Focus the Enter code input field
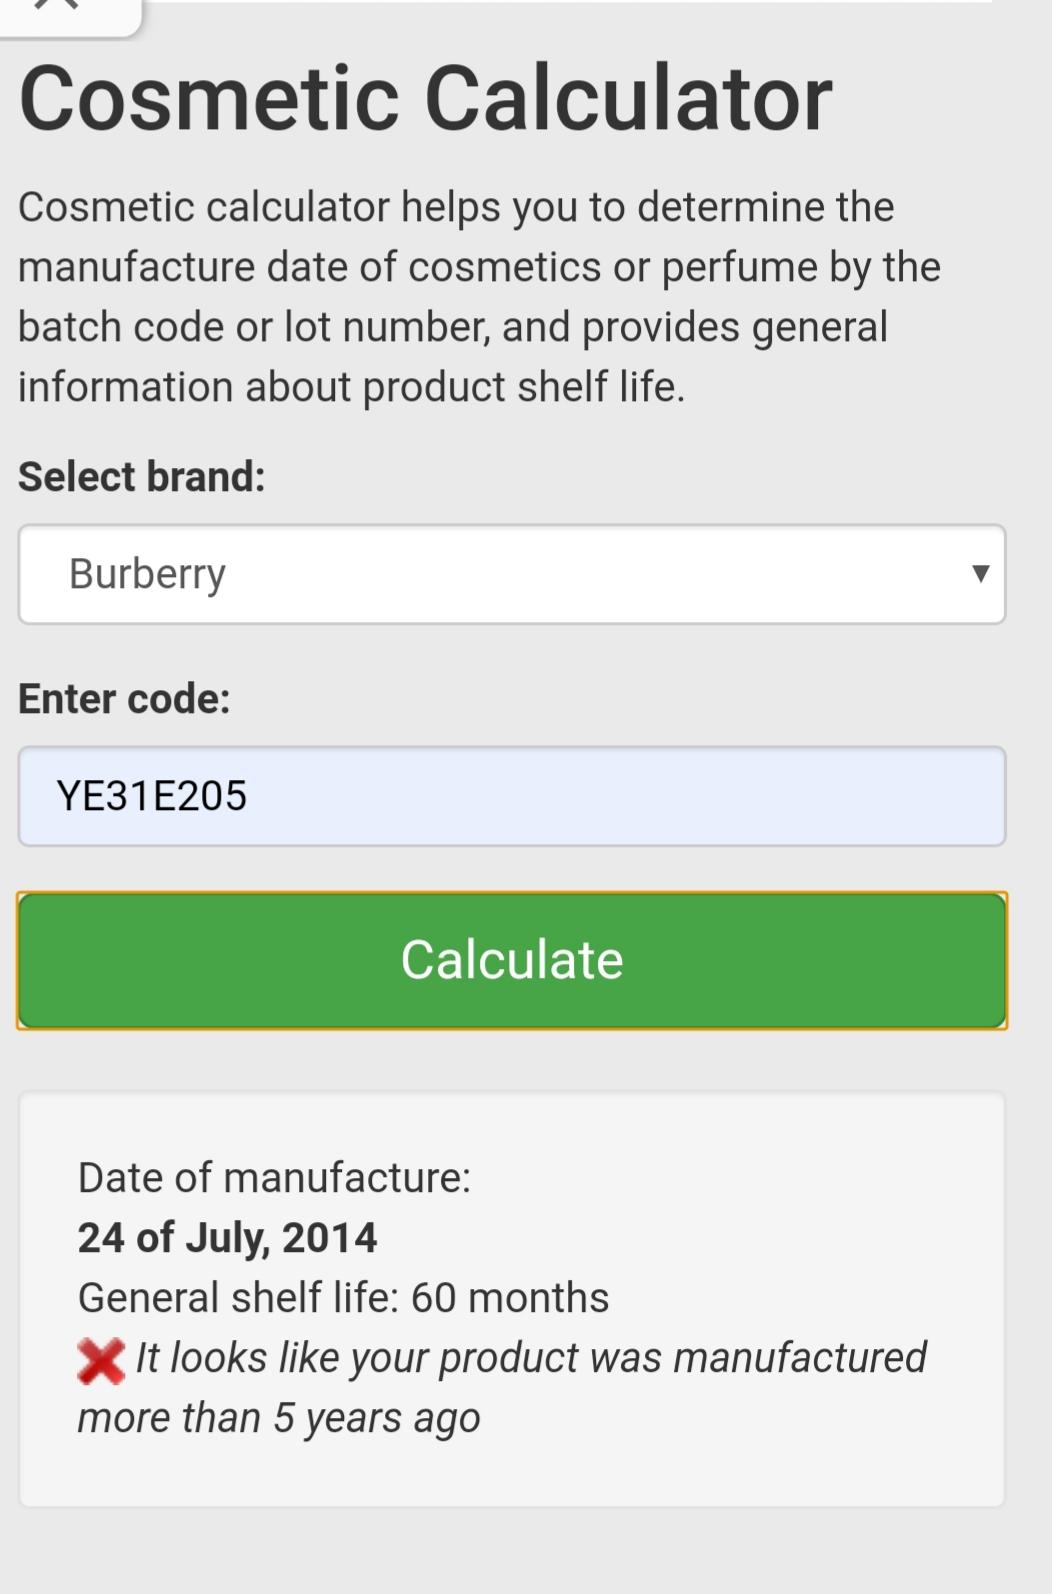1052x1594 pixels. [512, 796]
